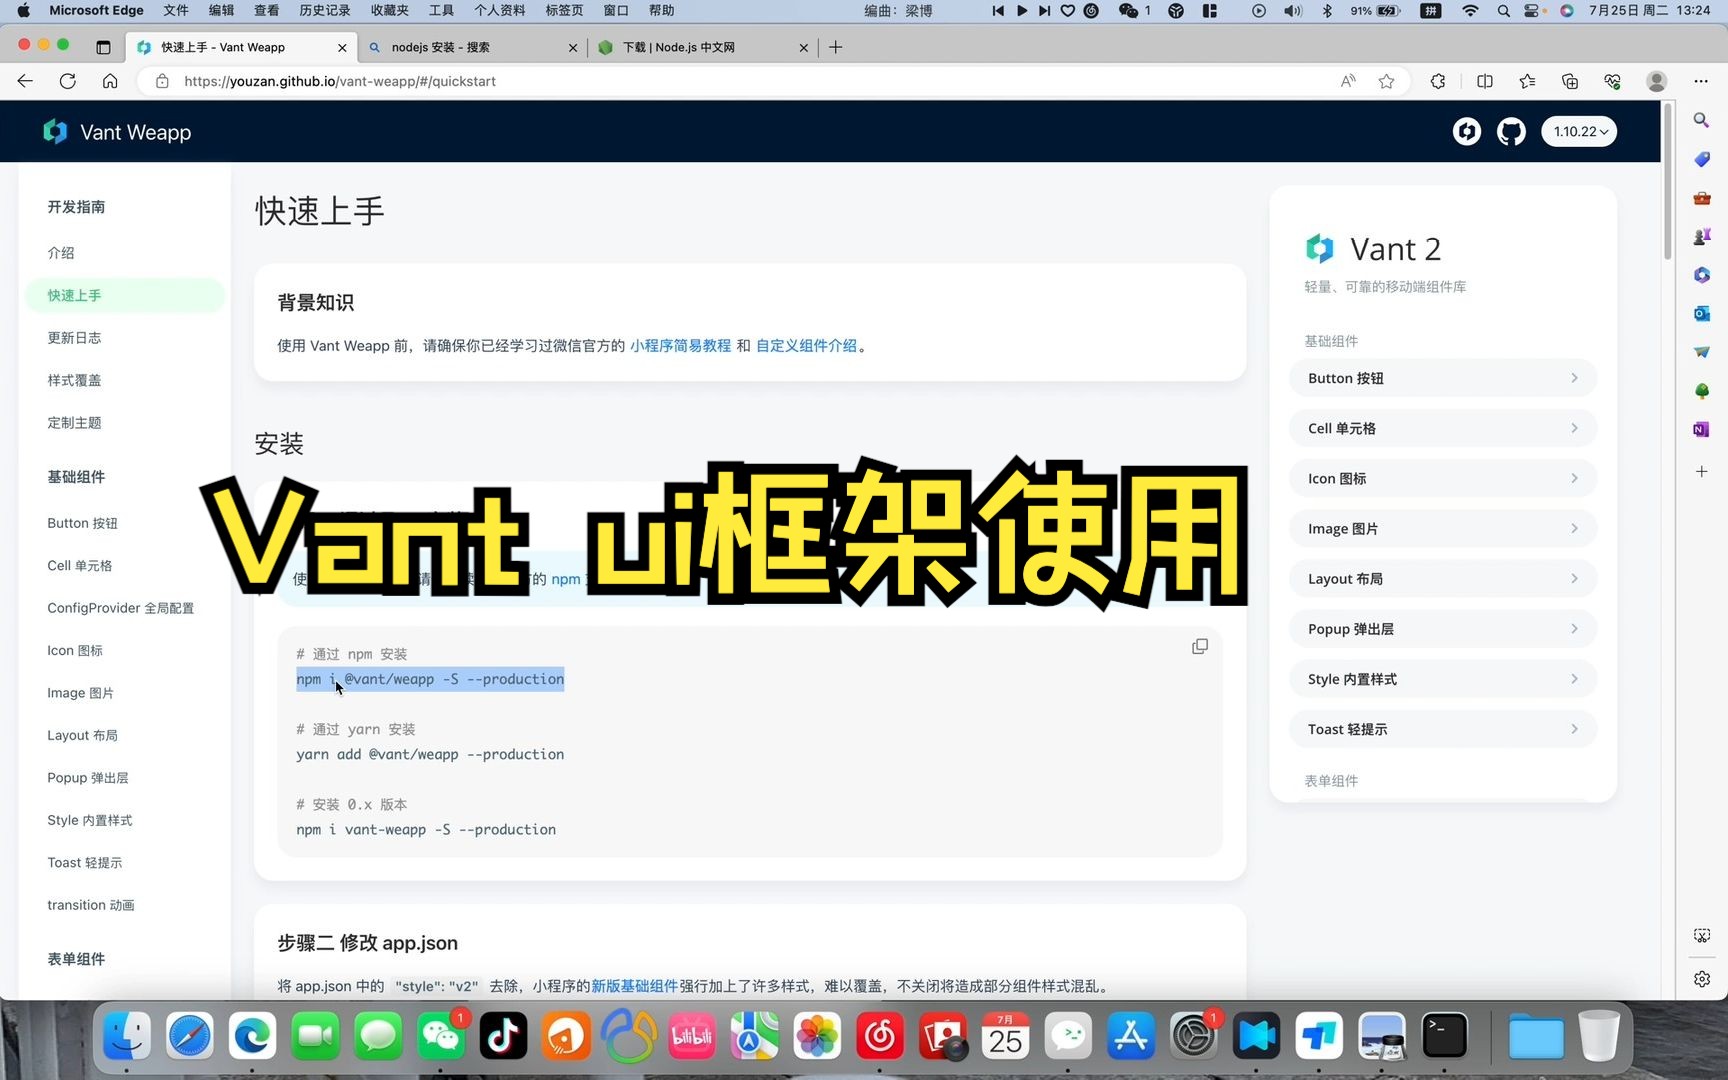The image size is (1728, 1080).
Task: Go to browser home page
Action: pos(110,81)
